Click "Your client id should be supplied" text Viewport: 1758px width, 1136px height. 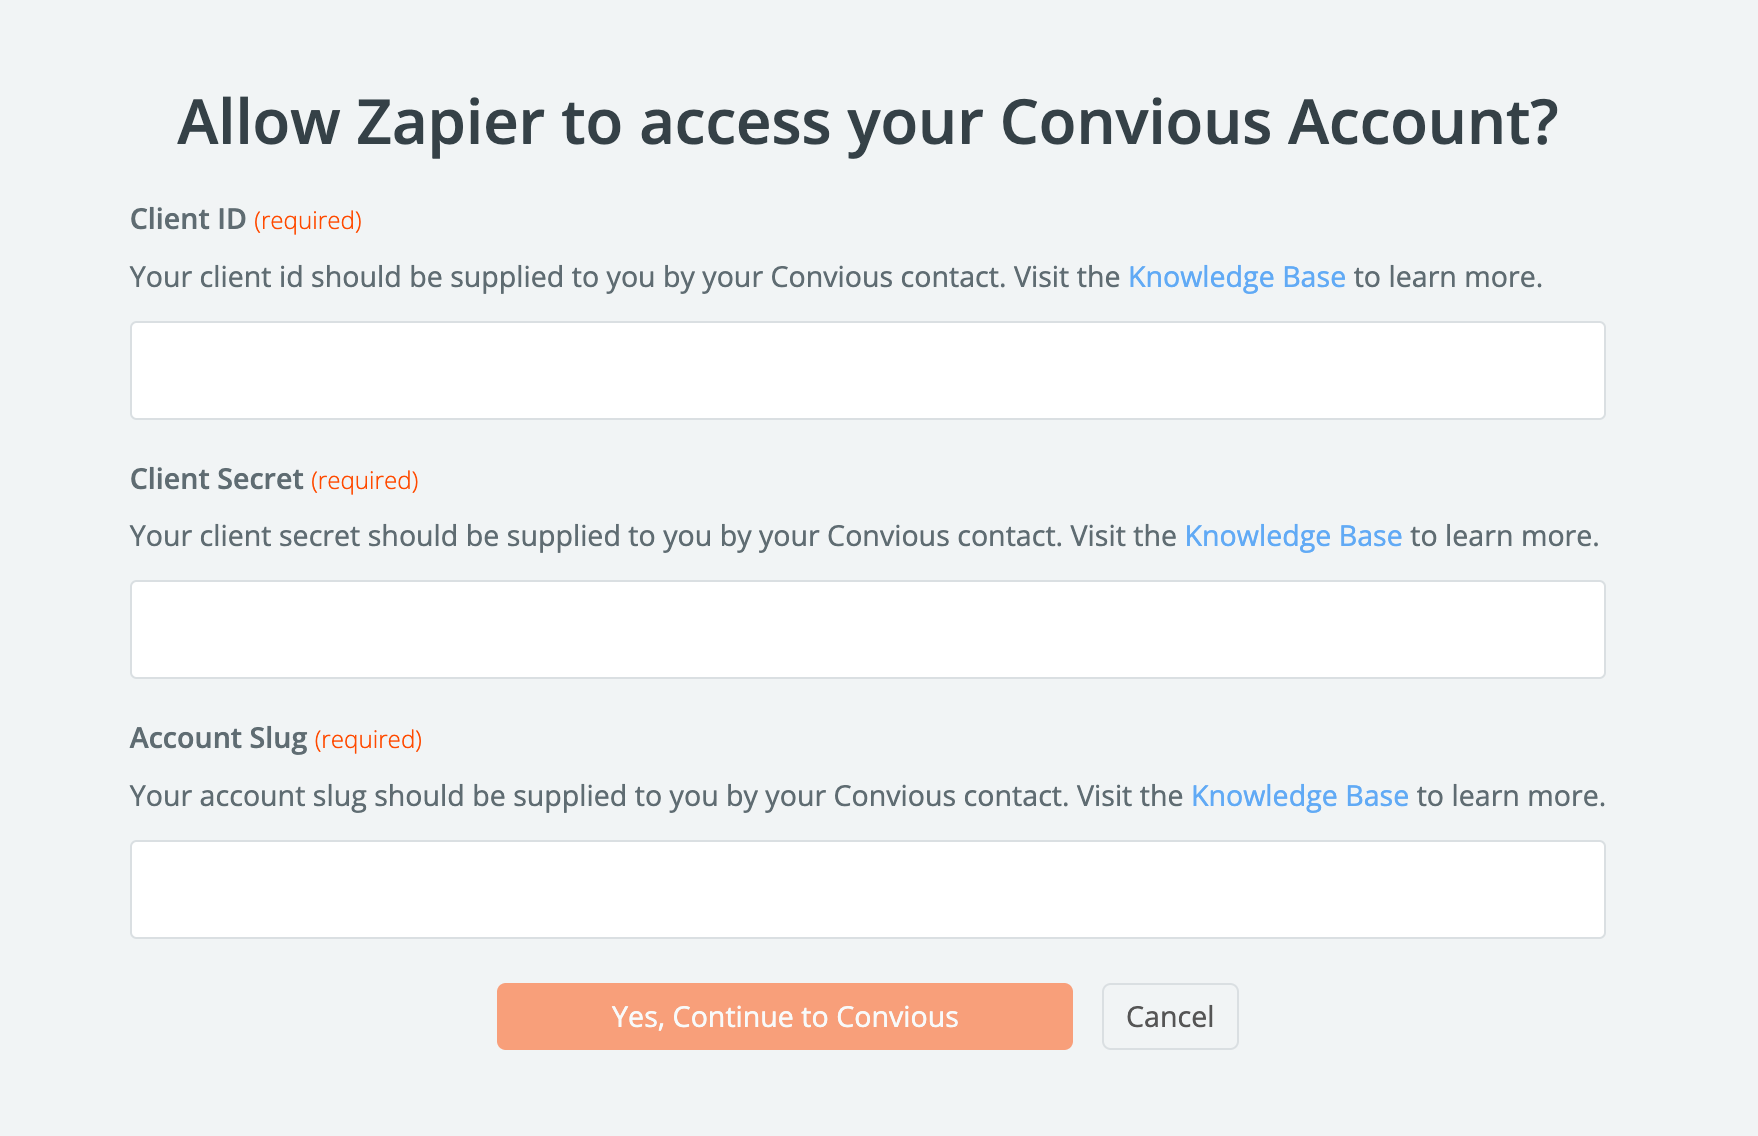(x=350, y=277)
